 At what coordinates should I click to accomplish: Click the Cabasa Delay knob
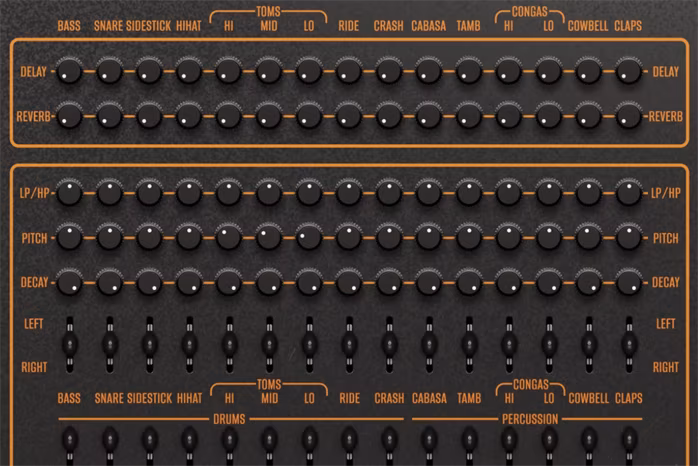coord(429,71)
